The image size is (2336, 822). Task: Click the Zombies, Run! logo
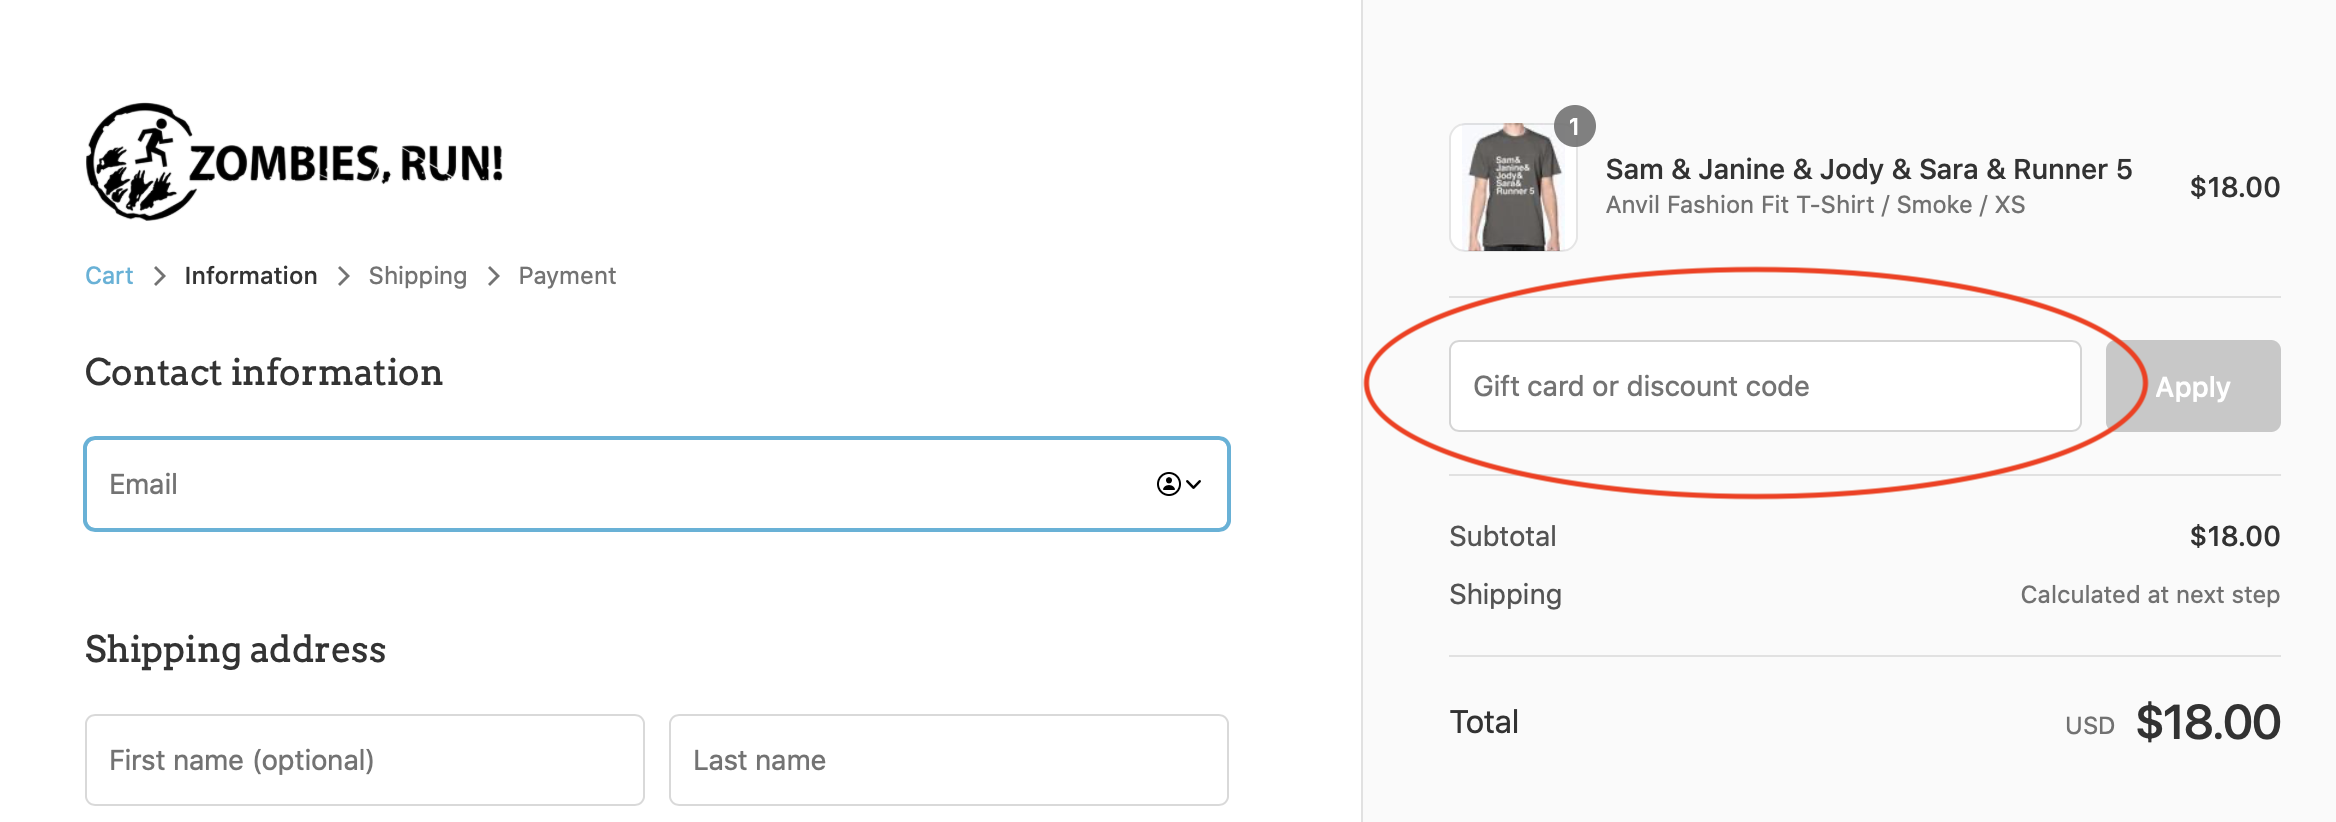295,162
